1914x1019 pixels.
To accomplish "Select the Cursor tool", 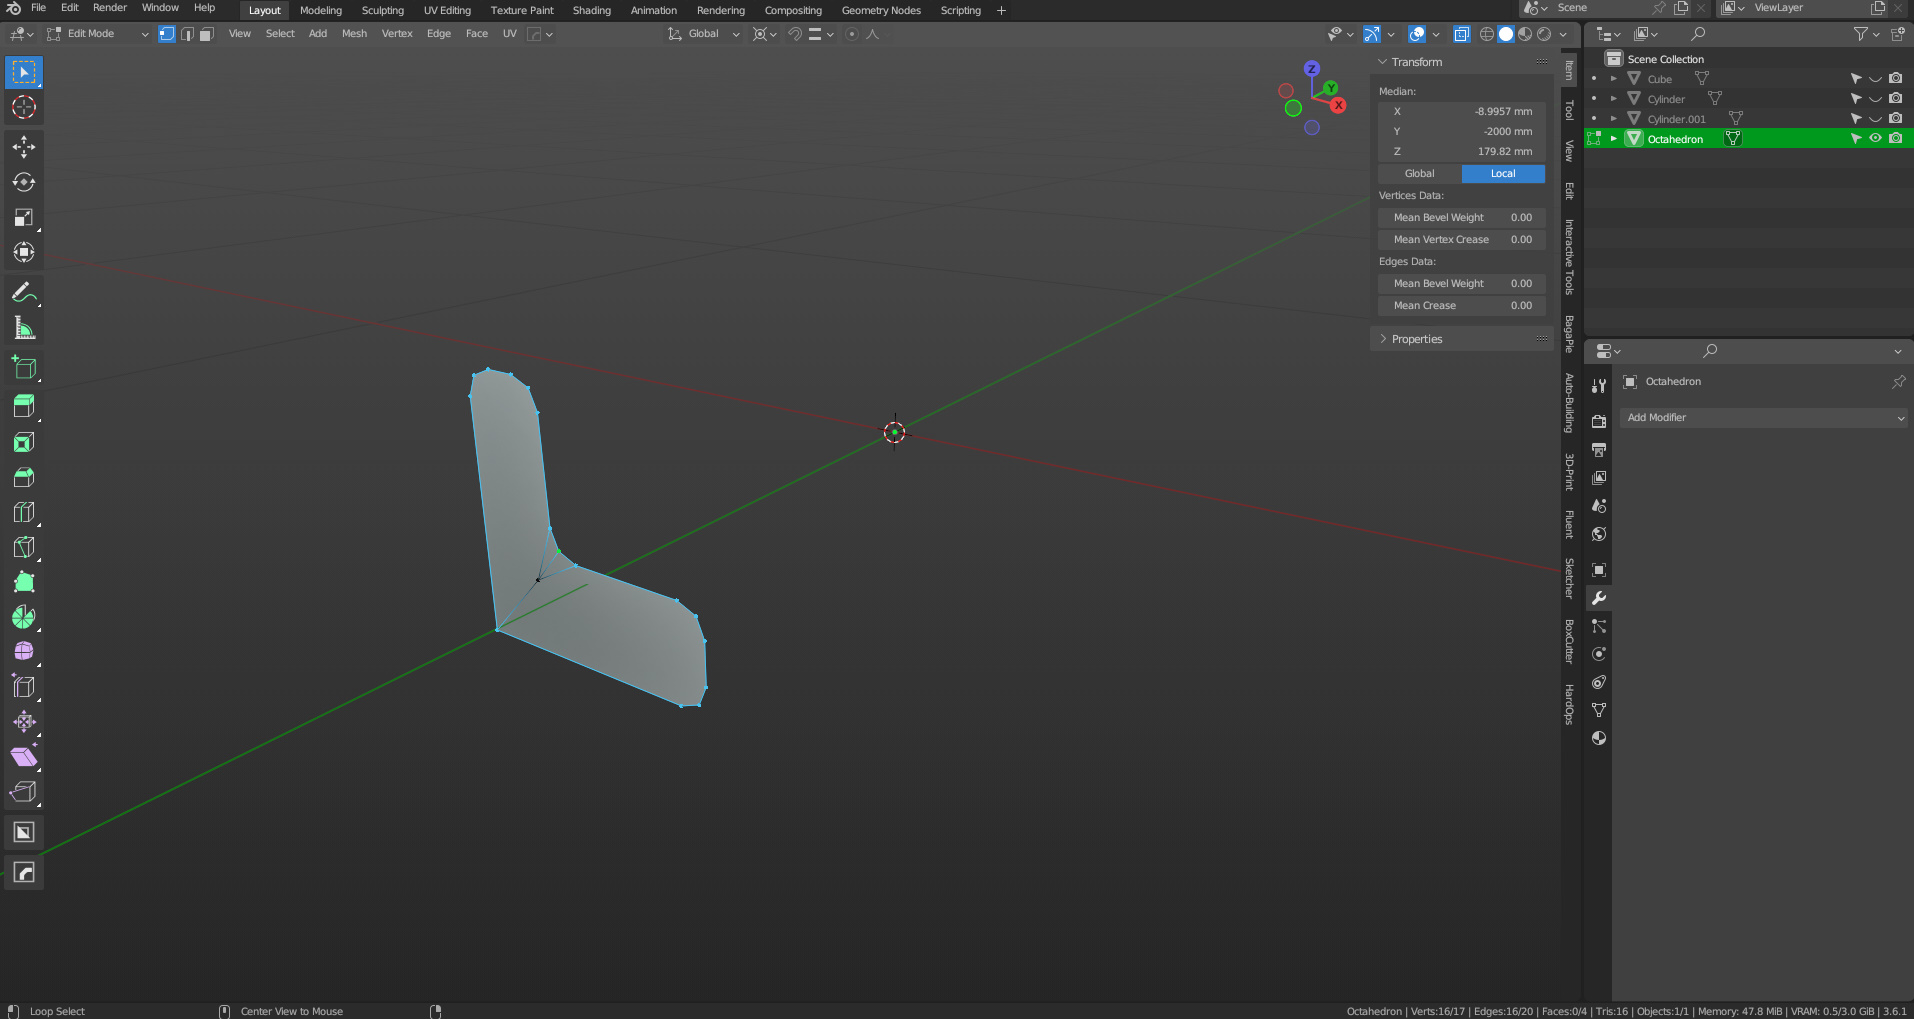I will (x=24, y=107).
